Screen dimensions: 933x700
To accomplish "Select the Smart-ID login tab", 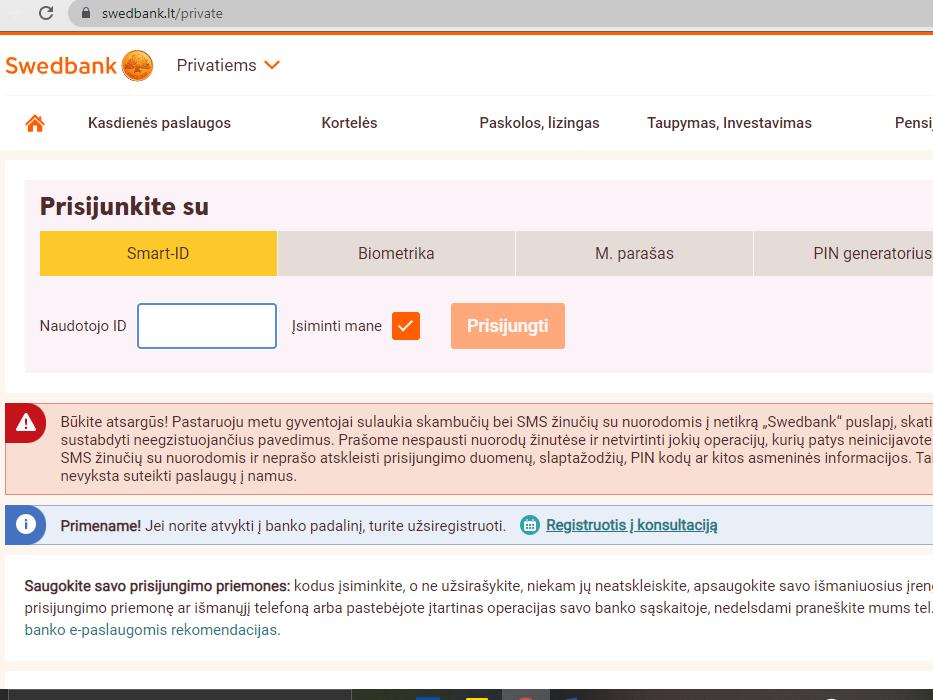I will click(x=158, y=254).
